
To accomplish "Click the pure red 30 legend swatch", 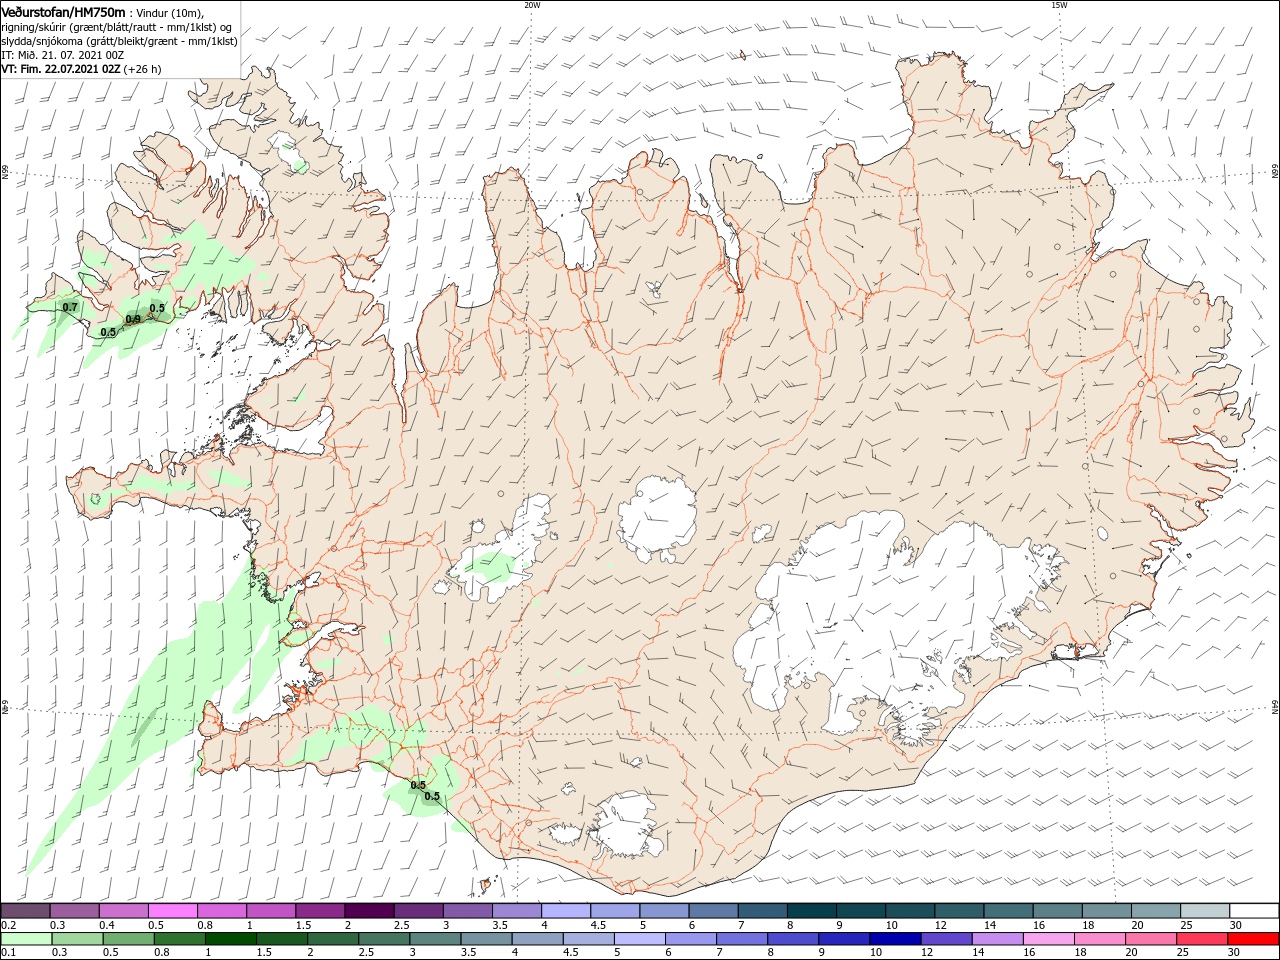I will coord(1254,939).
